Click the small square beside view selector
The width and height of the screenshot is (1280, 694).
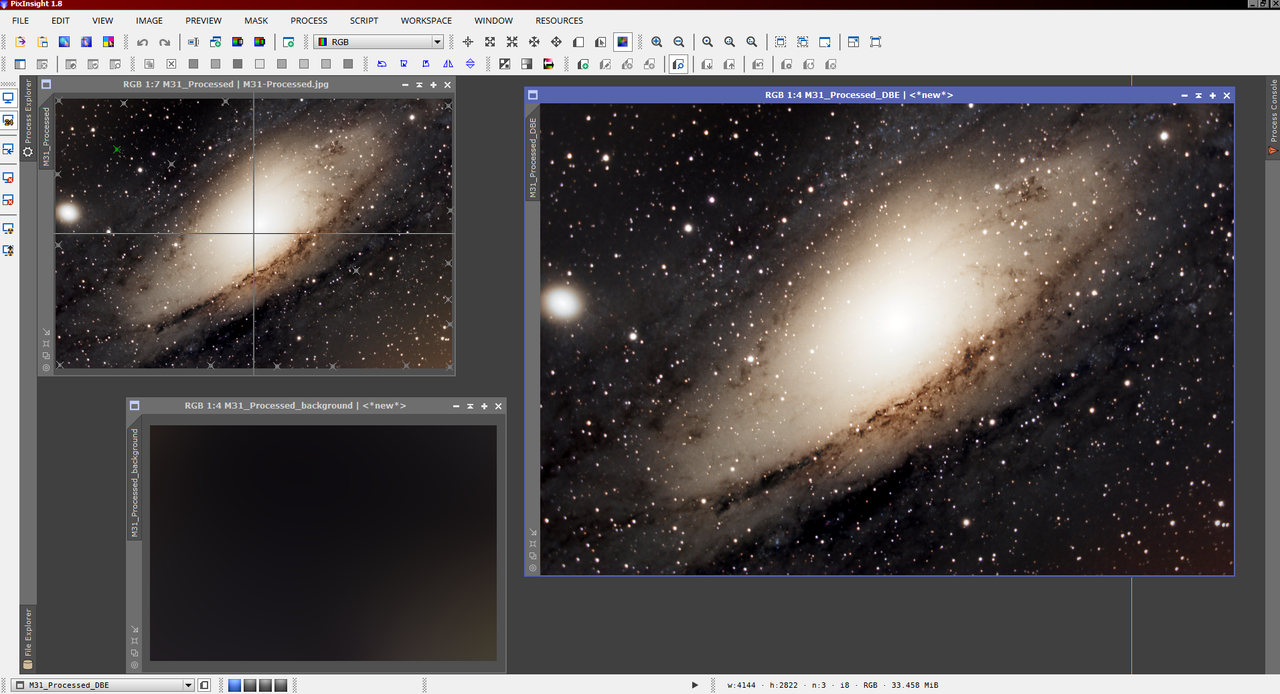[x=204, y=685]
